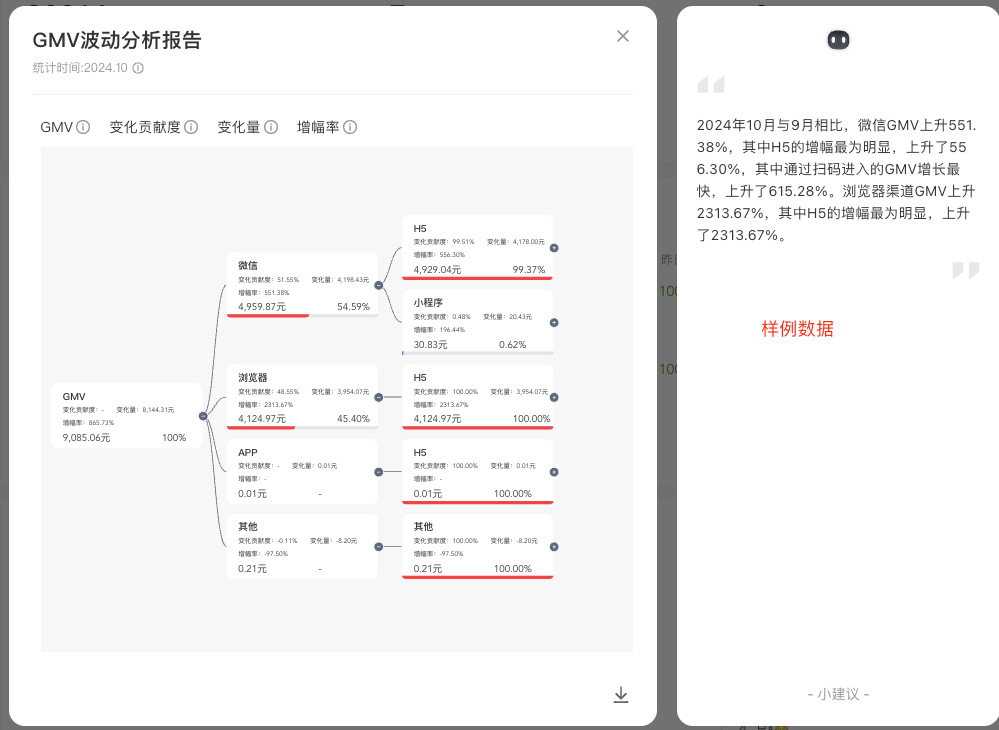Collapse the GMV root node
999x730 pixels.
204,414
